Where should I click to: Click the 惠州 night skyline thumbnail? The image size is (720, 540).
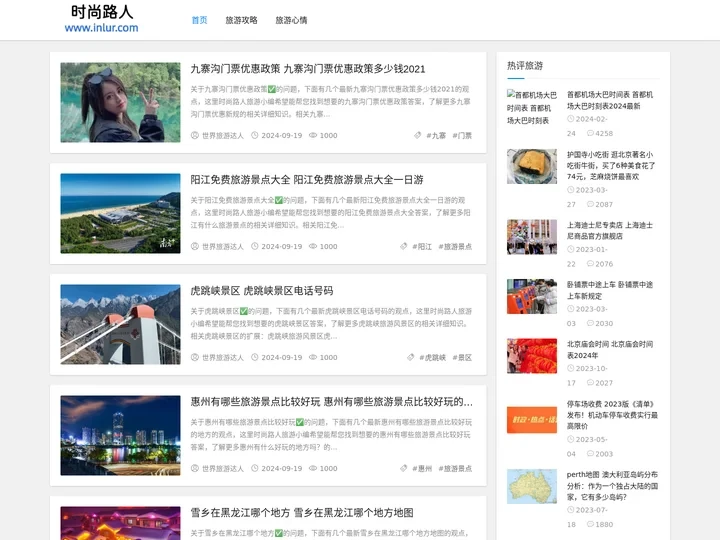coord(120,435)
